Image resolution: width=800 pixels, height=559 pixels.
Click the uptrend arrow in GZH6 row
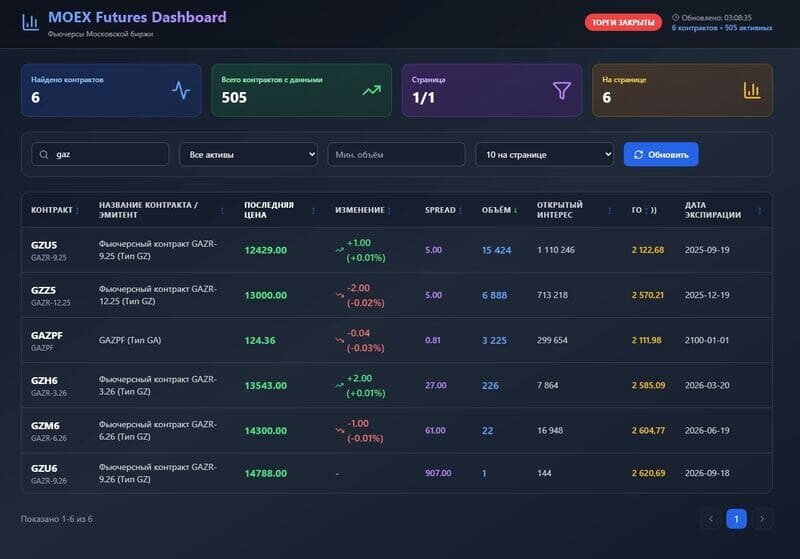339,385
